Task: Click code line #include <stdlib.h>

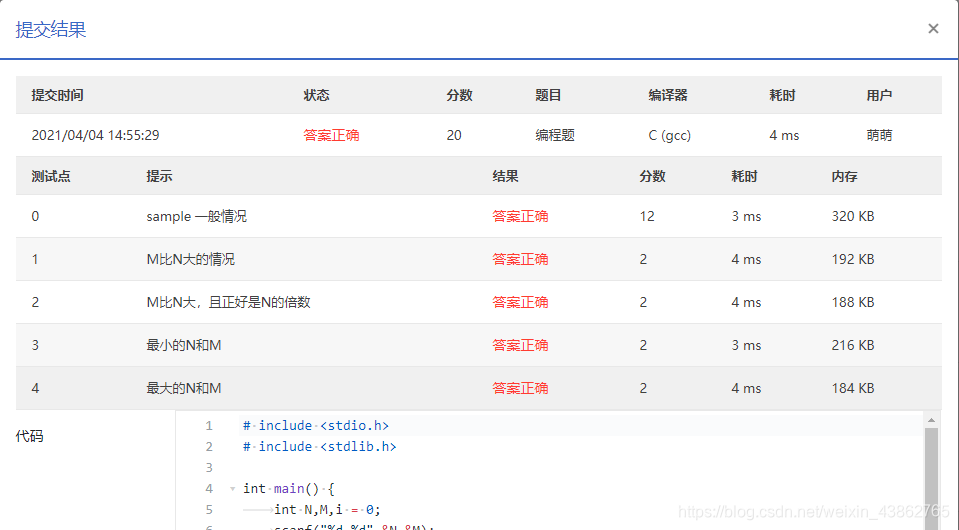Action: pyautogui.click(x=319, y=447)
